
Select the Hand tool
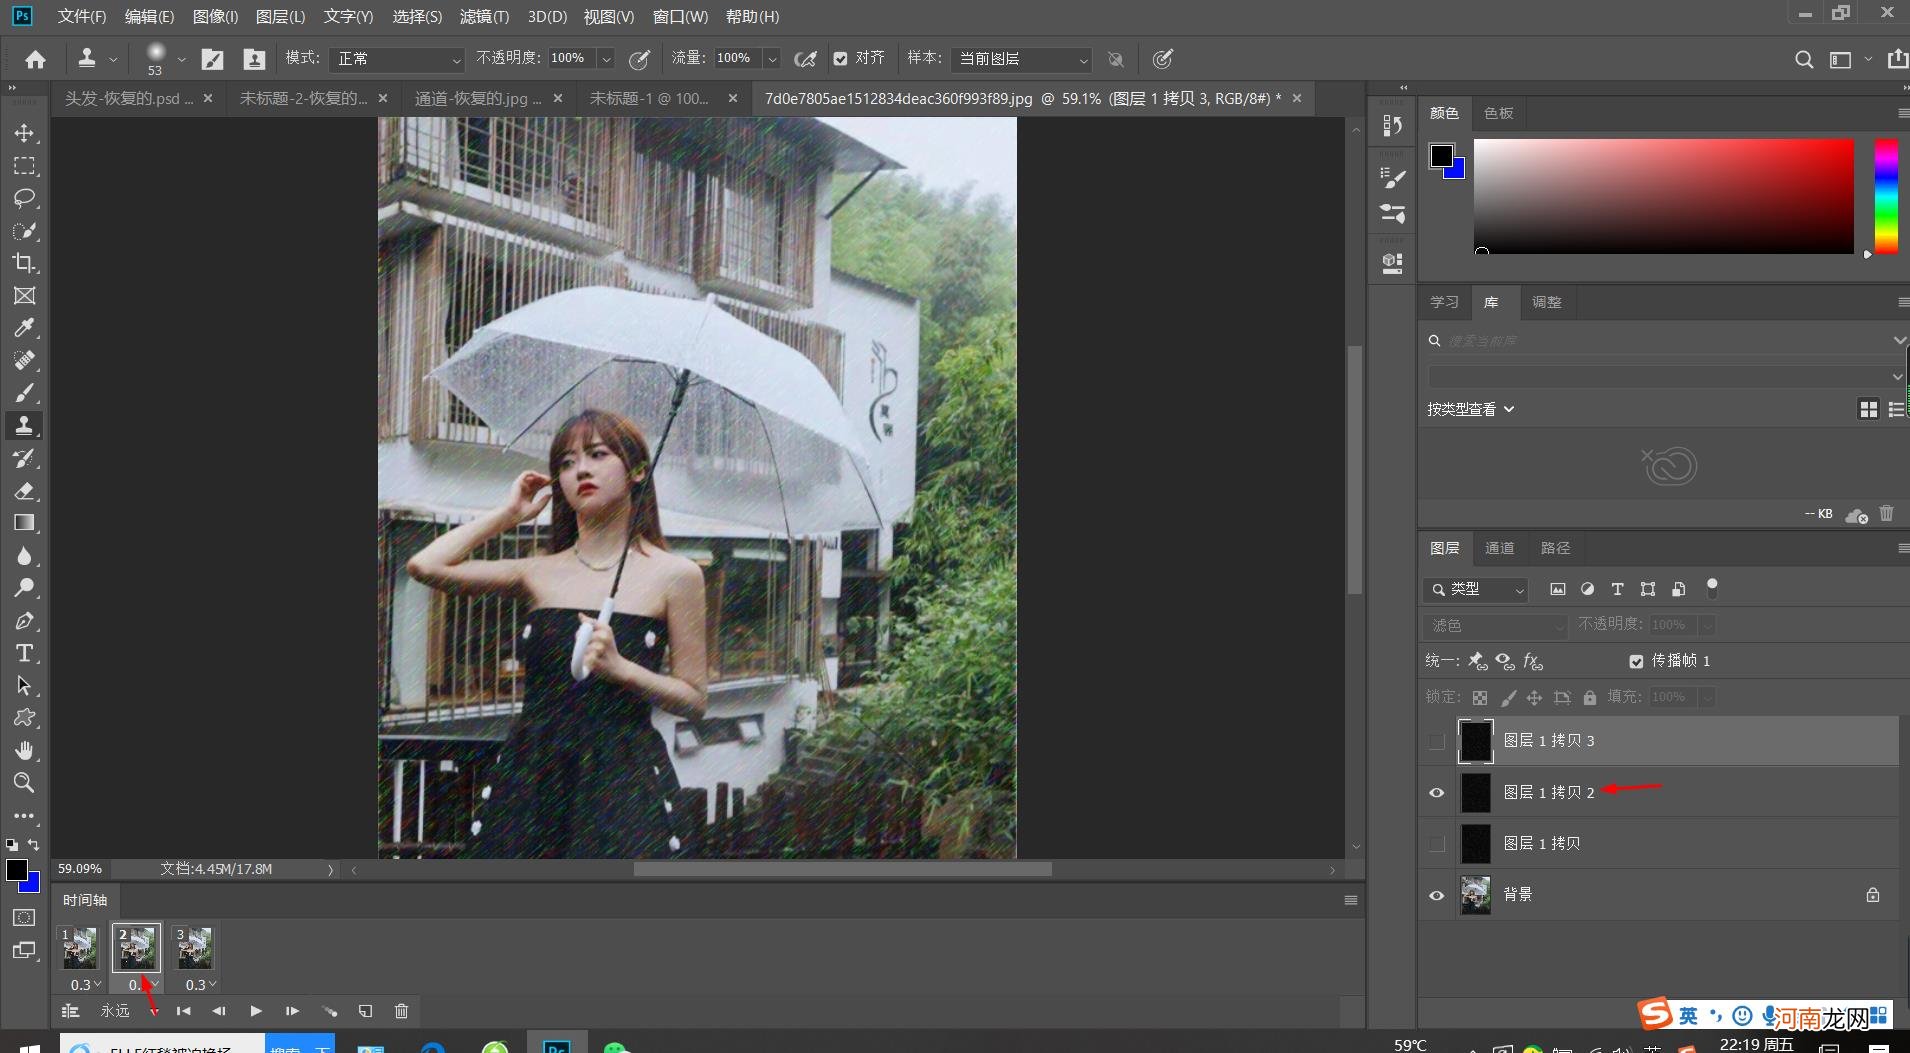point(24,750)
